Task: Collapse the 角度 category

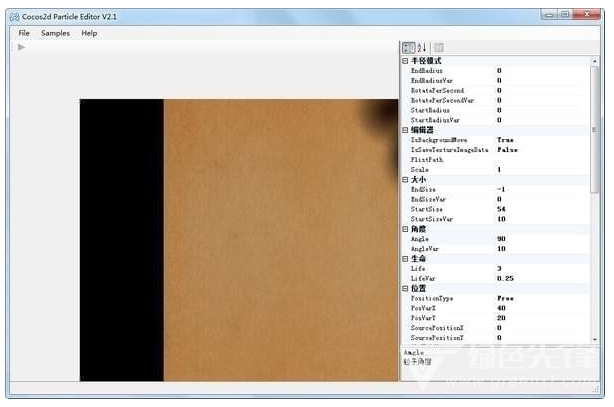Action: point(405,229)
